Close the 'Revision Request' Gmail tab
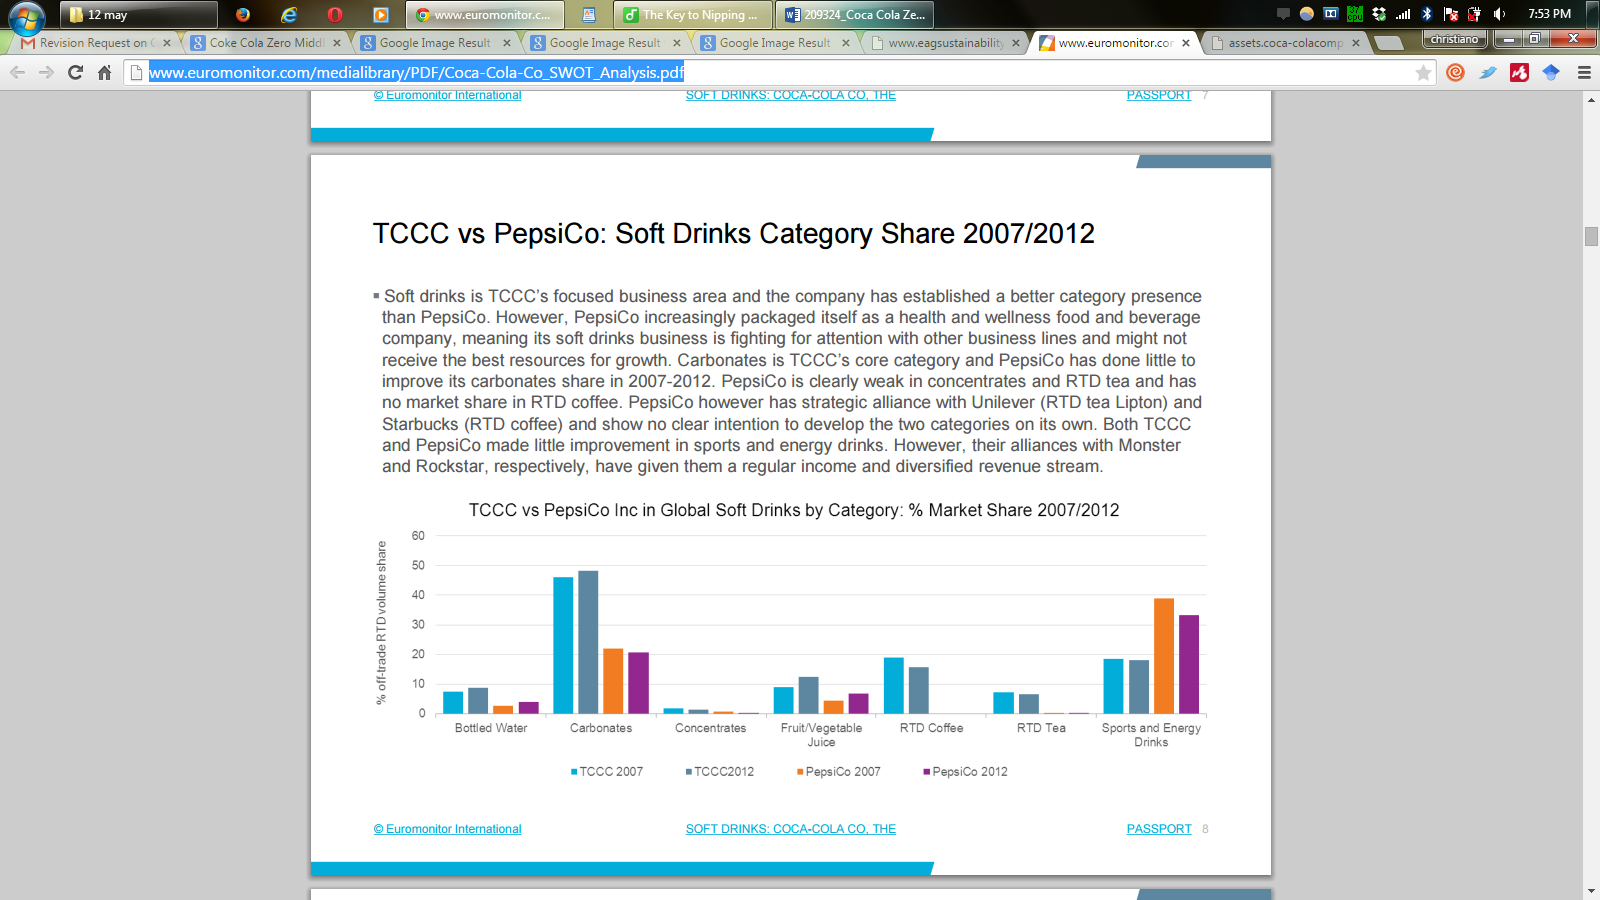 point(166,43)
